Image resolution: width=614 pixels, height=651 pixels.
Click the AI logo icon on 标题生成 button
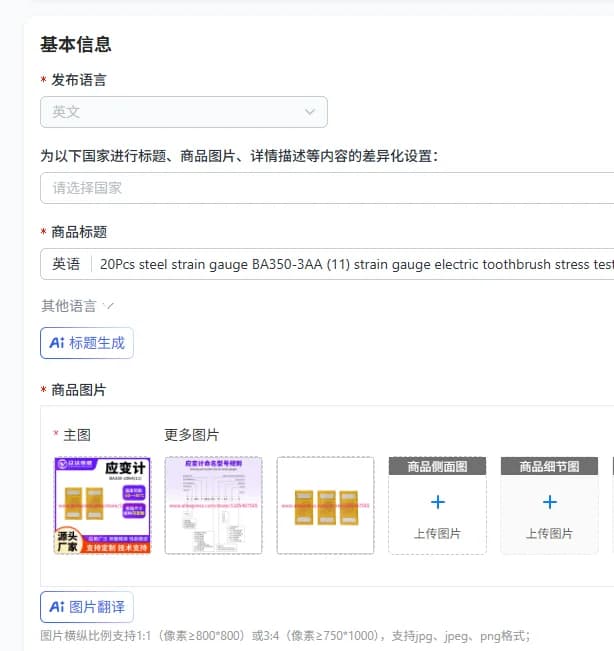[x=57, y=343]
